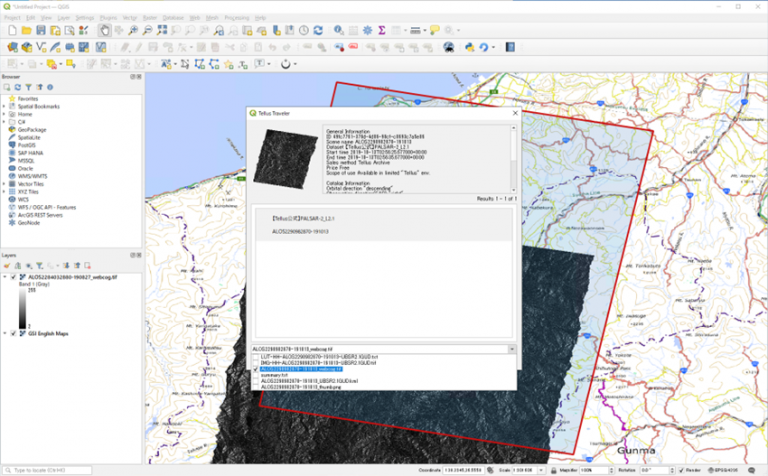The width and height of the screenshot is (768, 476).
Task: Select the ALOS2290982870-191013 search result entry
Action: (x=384, y=225)
